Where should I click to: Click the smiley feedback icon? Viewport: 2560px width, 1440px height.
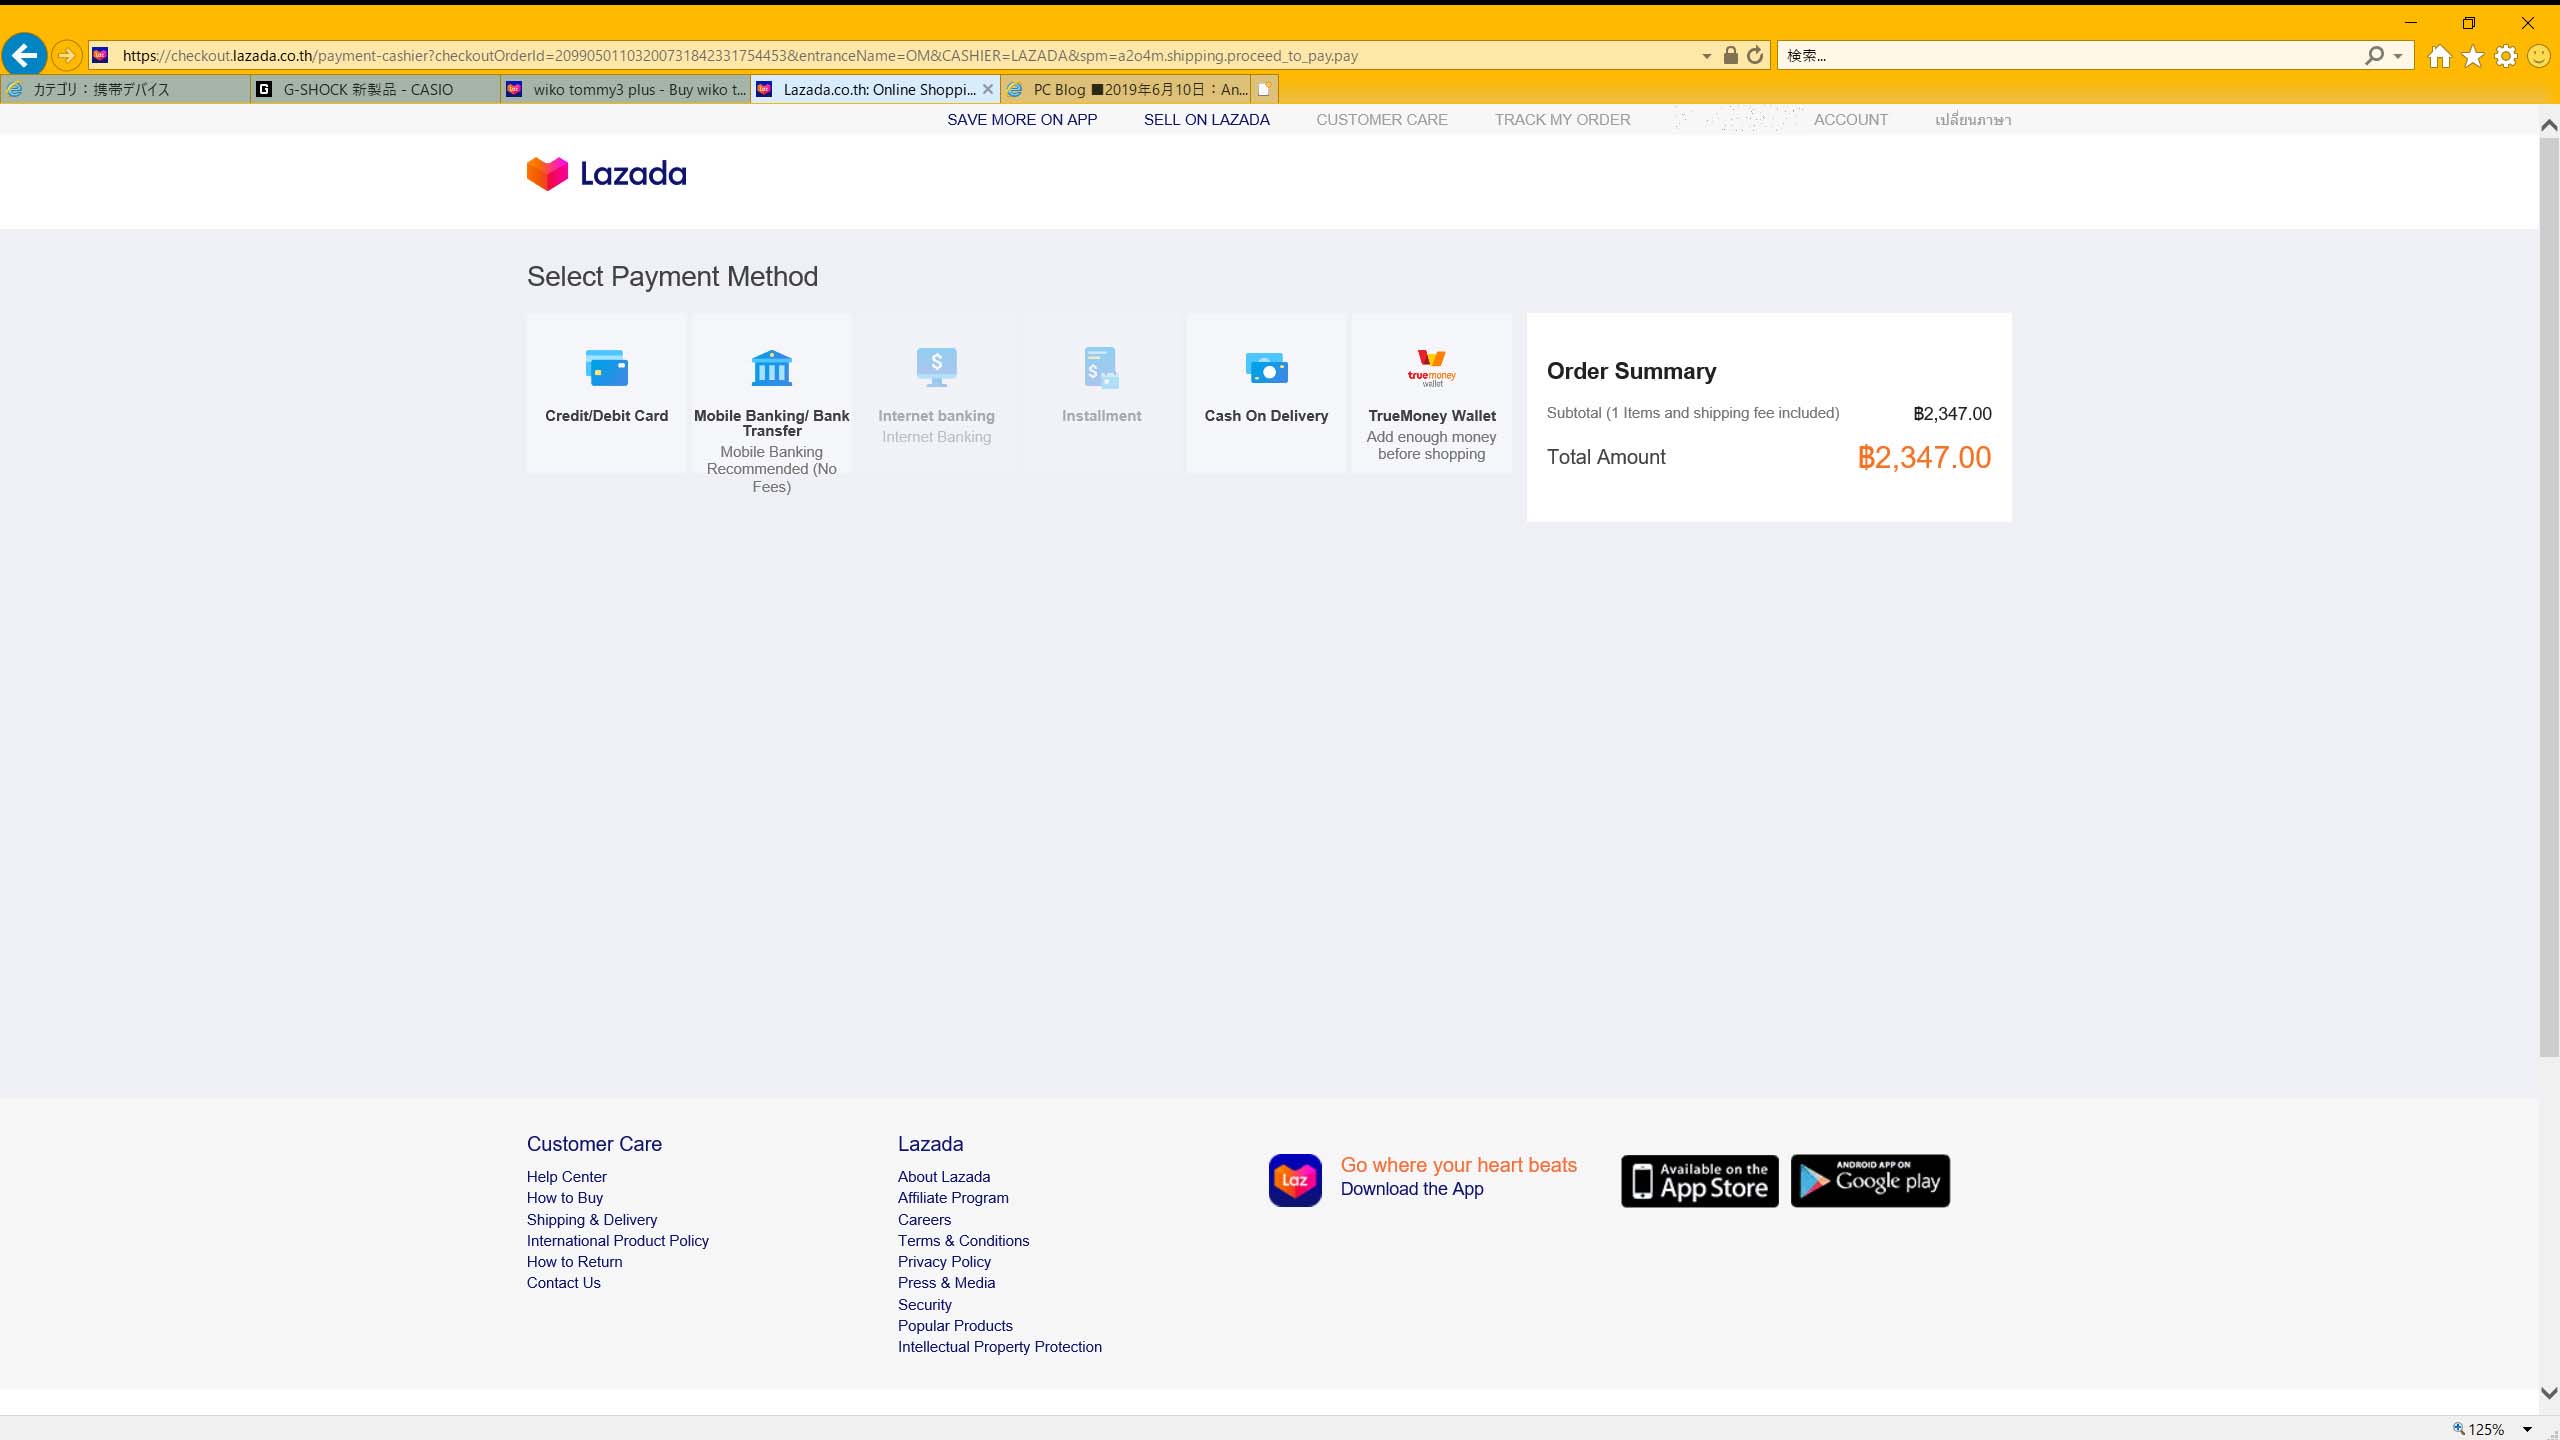tap(2539, 56)
